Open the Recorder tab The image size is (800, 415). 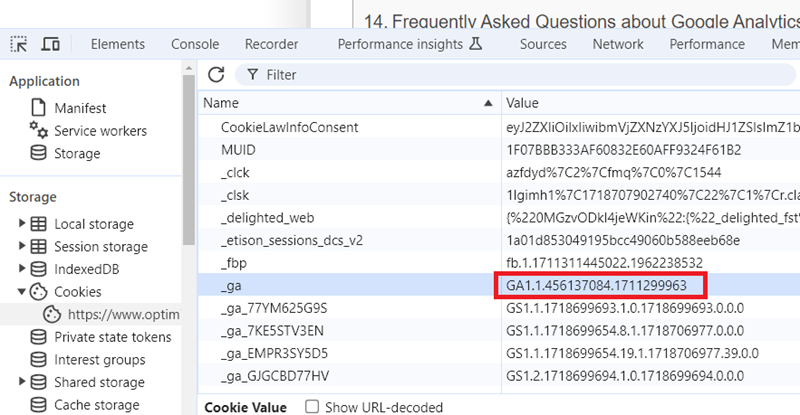coord(271,44)
